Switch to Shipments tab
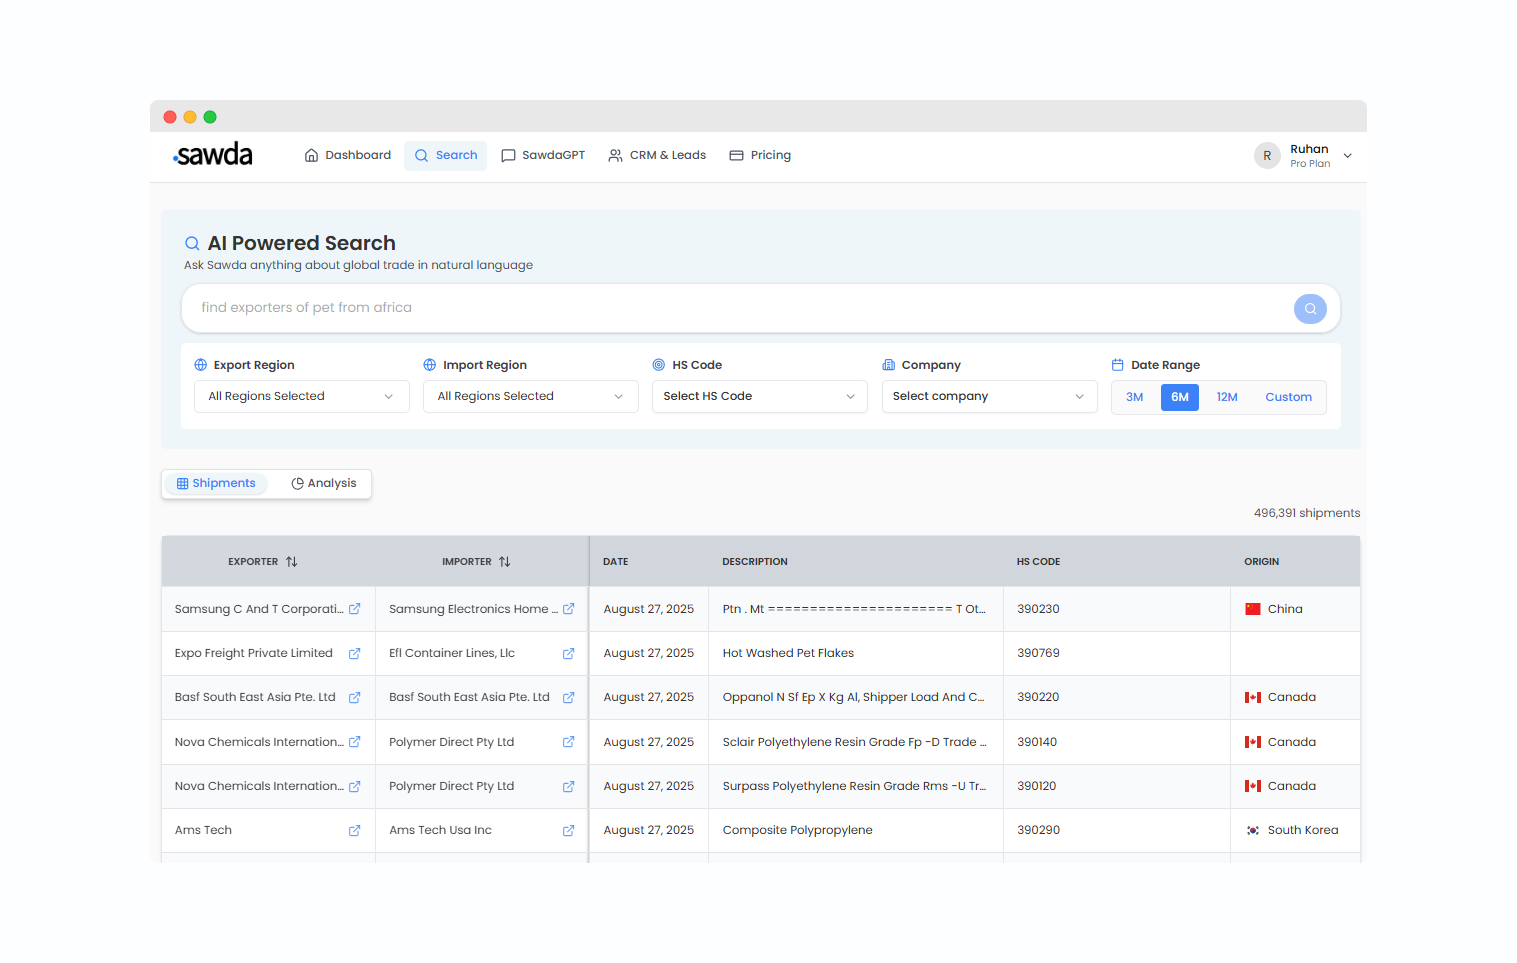This screenshot has width=1517, height=963. [x=216, y=483]
